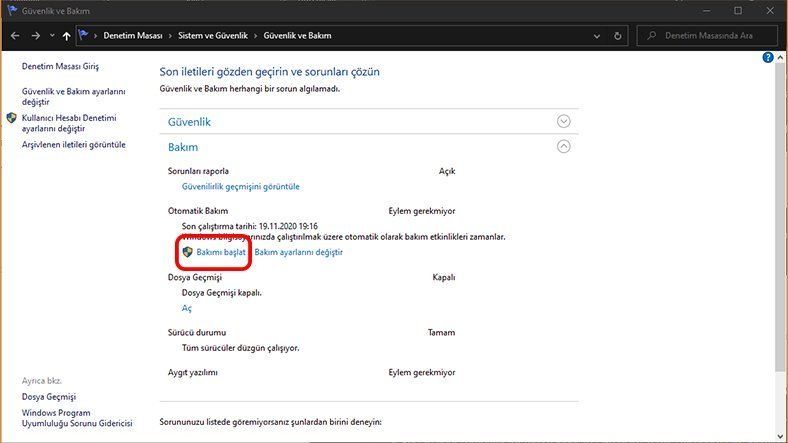788x443 pixels.
Task: Click shield icon next to Bakımı başlat
Action: tap(187, 252)
